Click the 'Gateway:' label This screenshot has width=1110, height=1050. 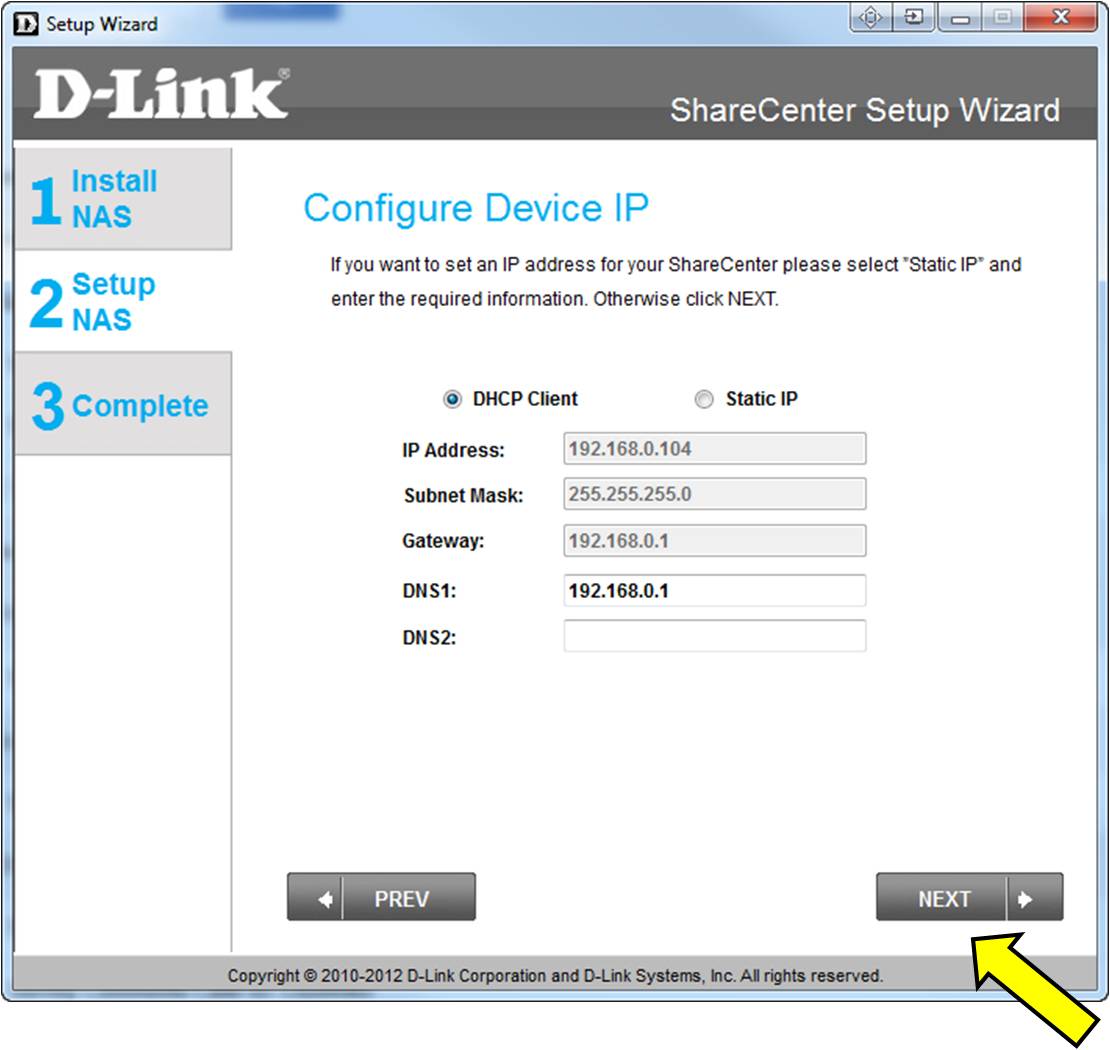point(443,541)
